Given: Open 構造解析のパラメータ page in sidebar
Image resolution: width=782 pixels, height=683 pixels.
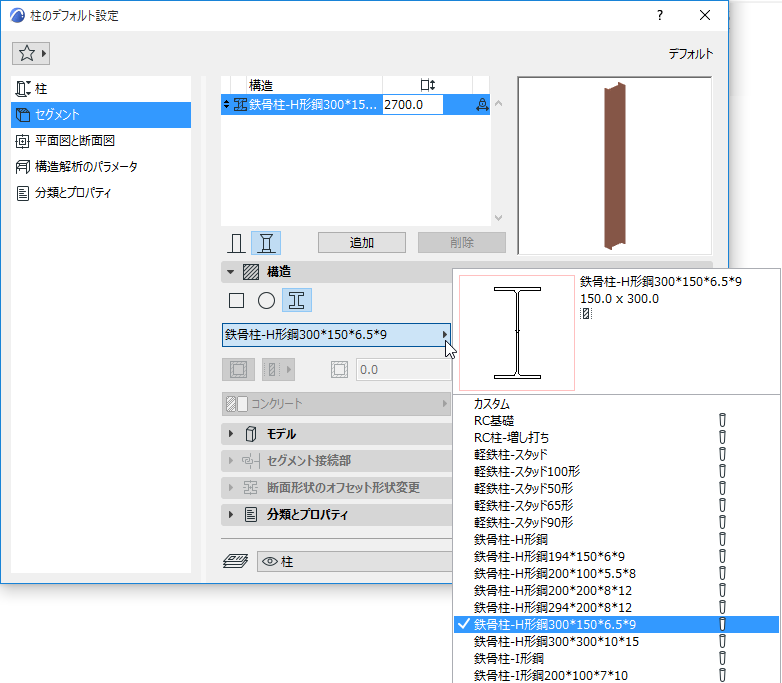Looking at the screenshot, I should 101,167.
